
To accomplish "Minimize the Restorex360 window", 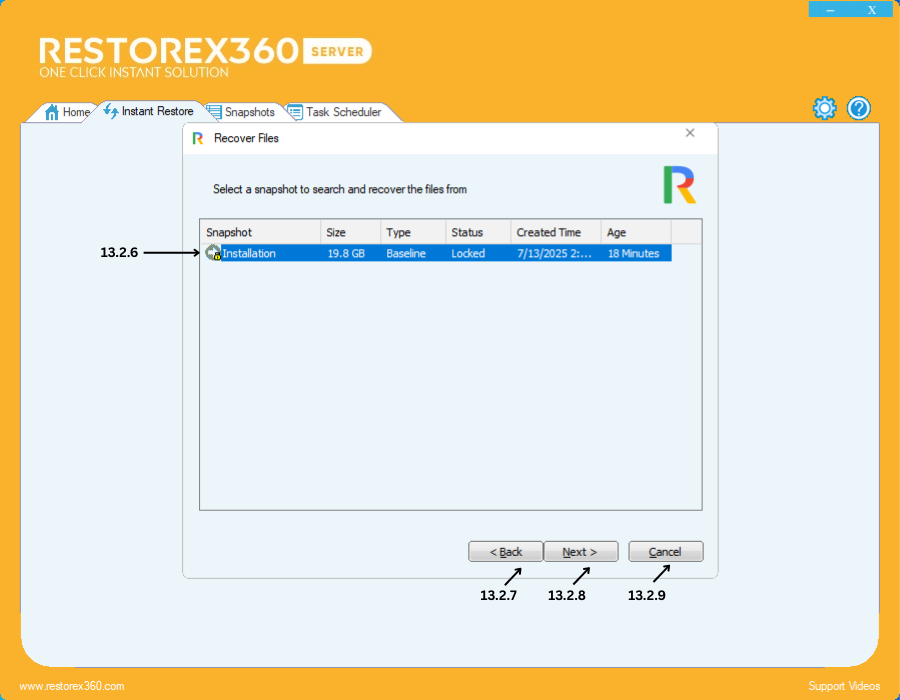I will [x=830, y=10].
